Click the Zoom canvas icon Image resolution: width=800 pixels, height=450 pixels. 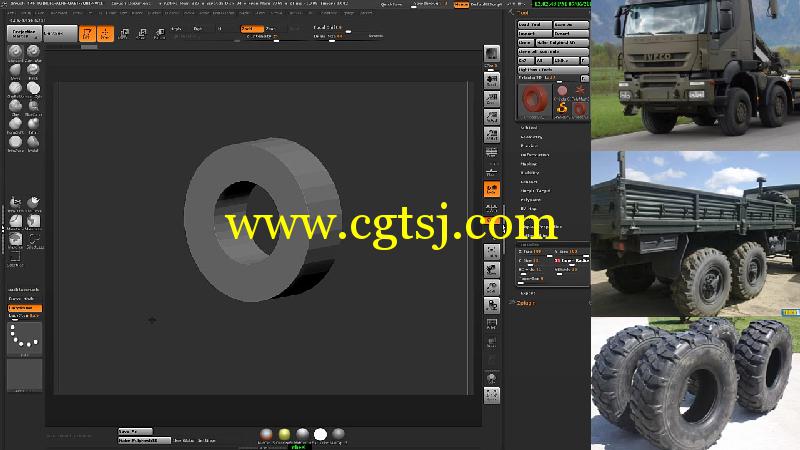click(x=492, y=99)
